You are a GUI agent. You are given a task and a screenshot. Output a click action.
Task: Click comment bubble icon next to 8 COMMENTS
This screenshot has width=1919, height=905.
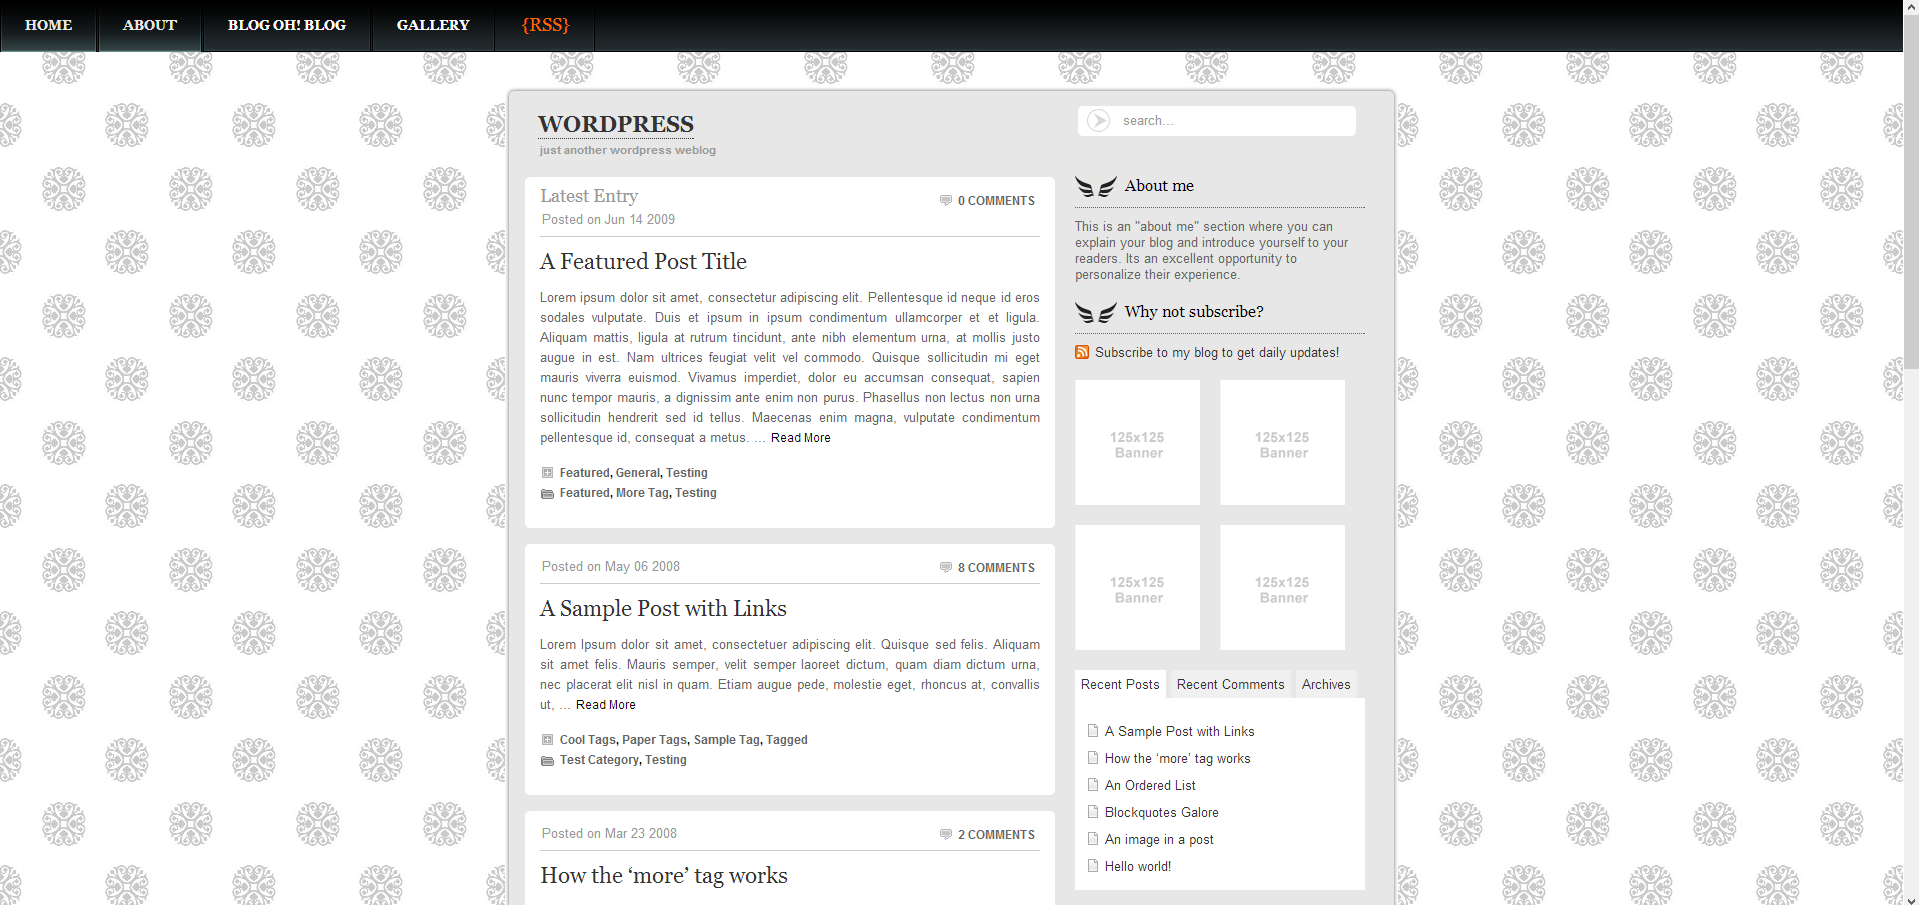click(x=946, y=567)
